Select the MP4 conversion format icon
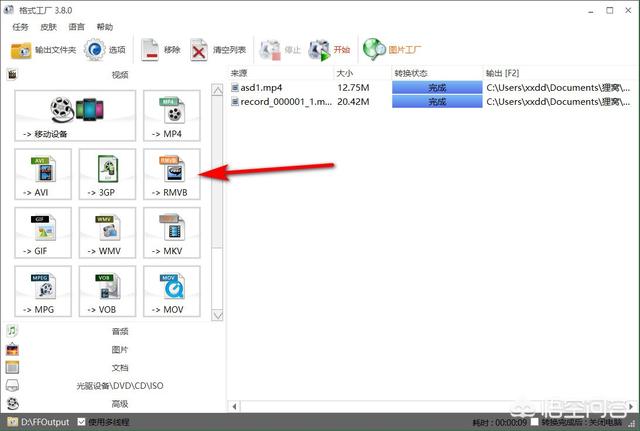This screenshot has width=640, height=431. pos(171,114)
